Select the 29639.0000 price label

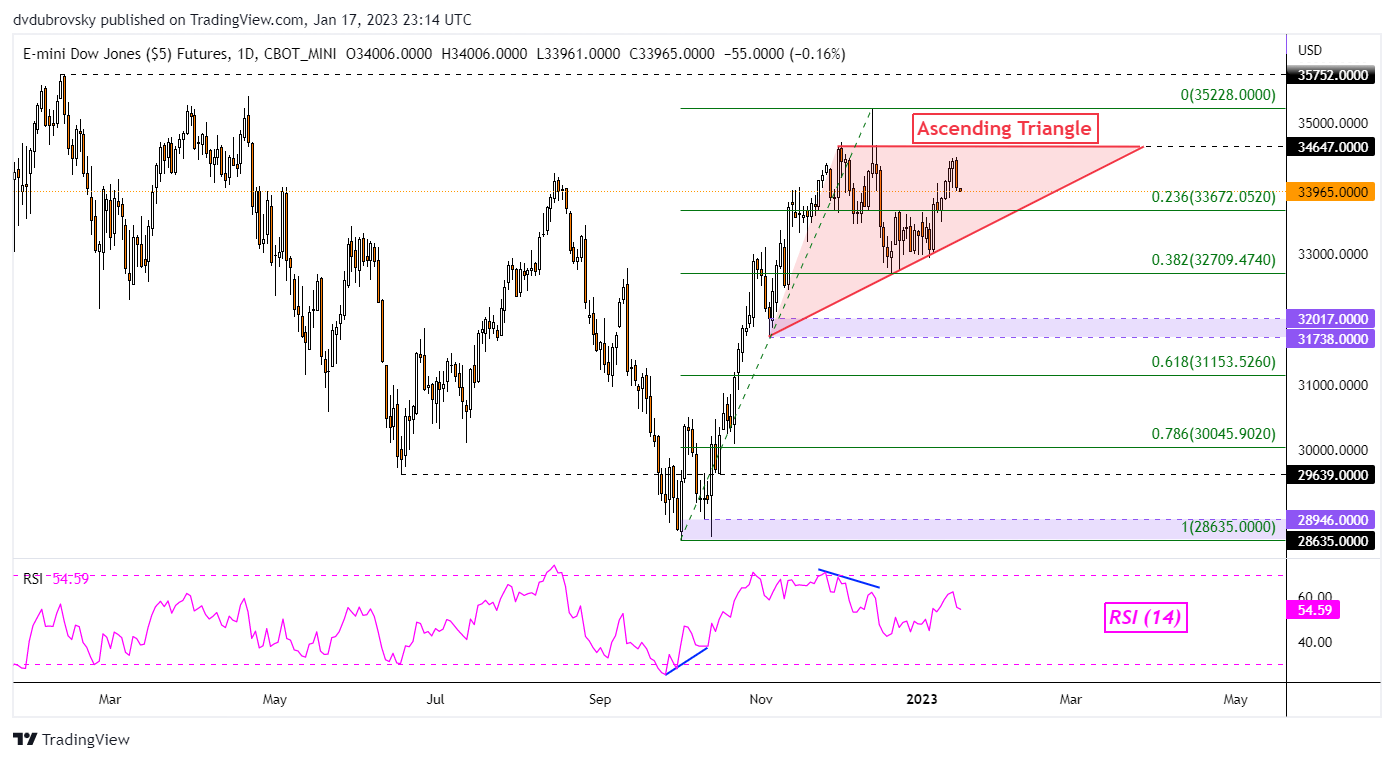(x=1333, y=475)
